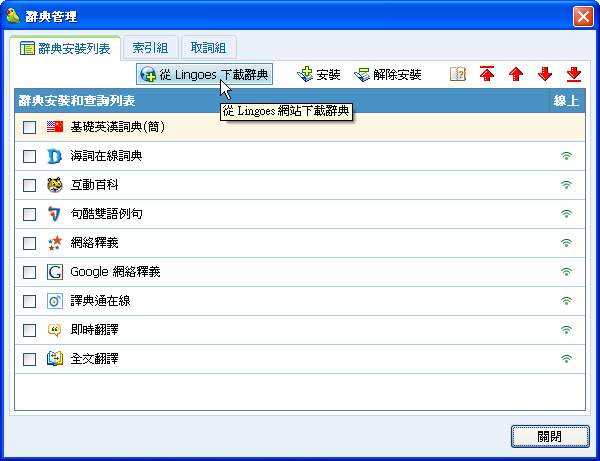The height and width of the screenshot is (461, 600).
Task: Select Google 網絡釋義 row text
Action: tap(115, 272)
